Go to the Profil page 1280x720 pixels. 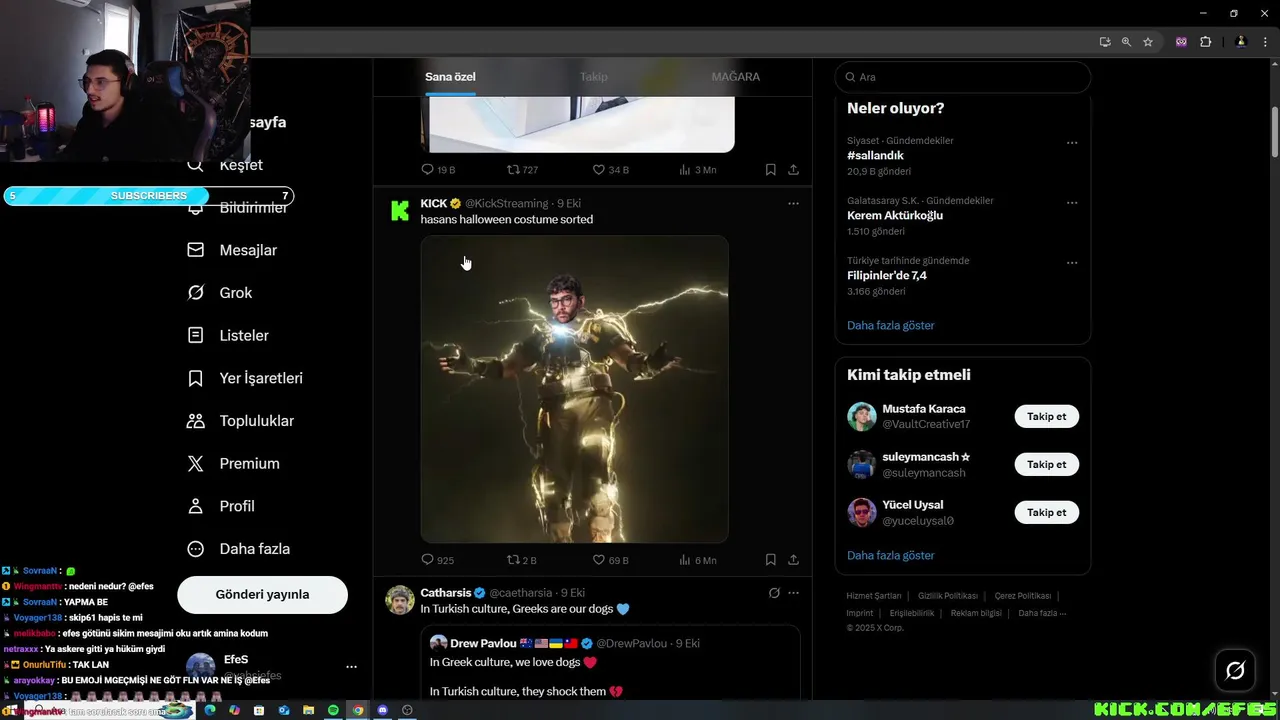(221, 506)
